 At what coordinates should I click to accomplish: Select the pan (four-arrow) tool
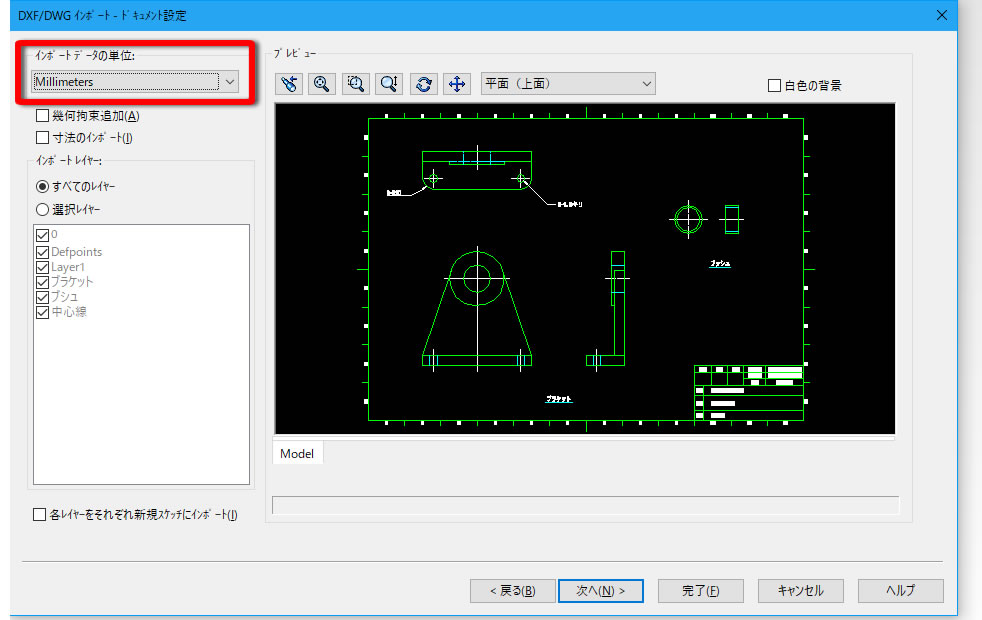click(457, 84)
